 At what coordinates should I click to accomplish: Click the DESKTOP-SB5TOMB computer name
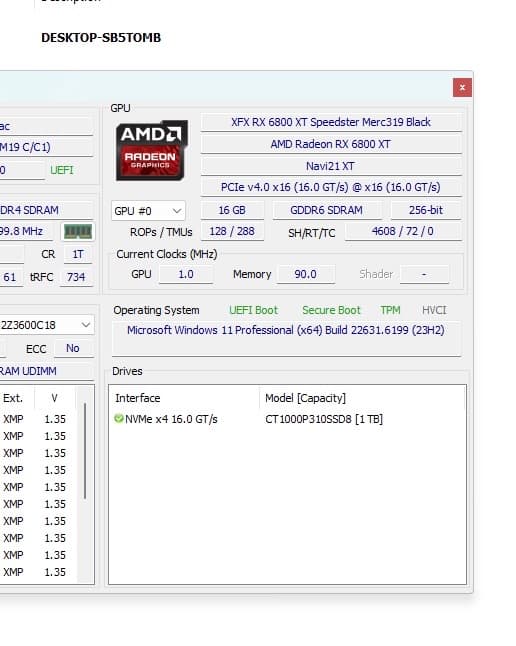pyautogui.click(x=101, y=37)
